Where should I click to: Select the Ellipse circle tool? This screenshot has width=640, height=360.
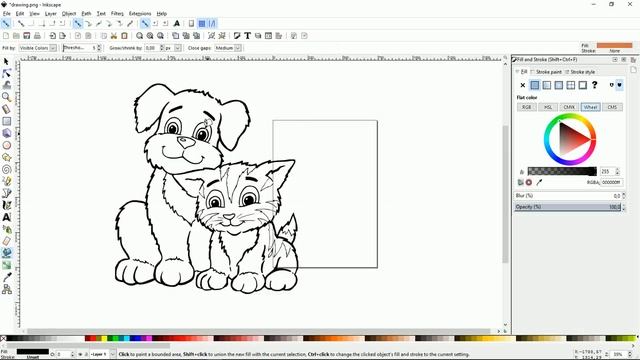pyautogui.click(x=6, y=145)
